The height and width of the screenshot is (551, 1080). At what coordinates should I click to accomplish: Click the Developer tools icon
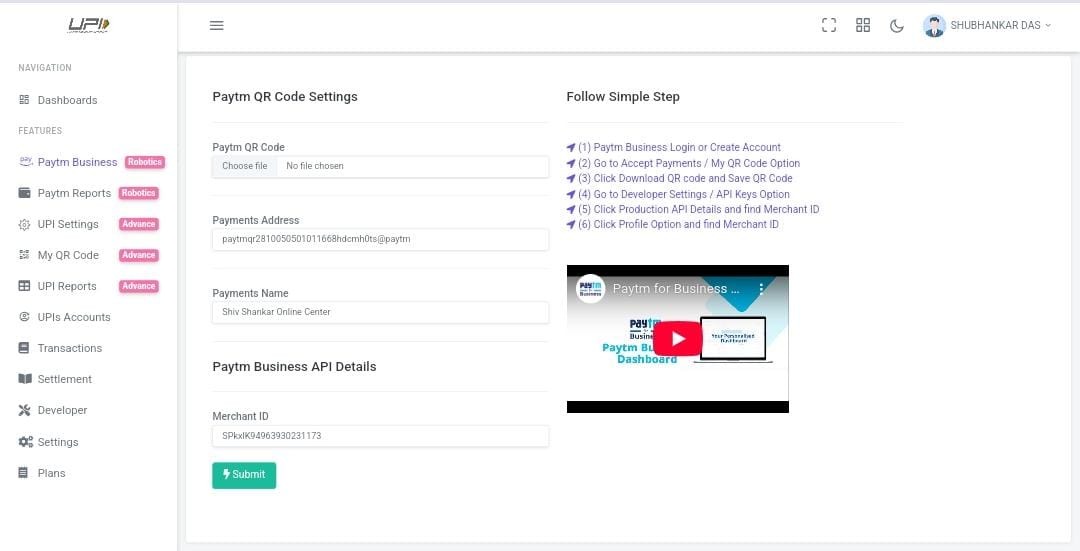24,410
